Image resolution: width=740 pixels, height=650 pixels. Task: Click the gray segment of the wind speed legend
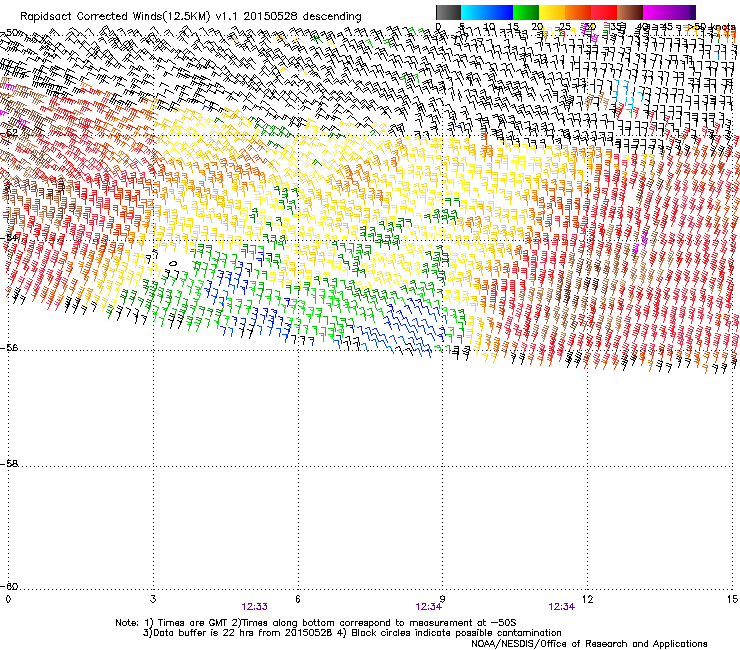448,12
